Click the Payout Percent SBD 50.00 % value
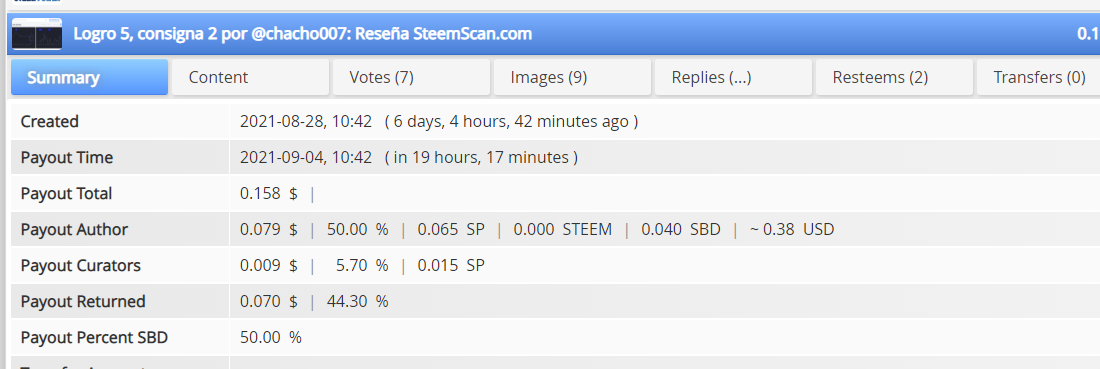 point(271,337)
